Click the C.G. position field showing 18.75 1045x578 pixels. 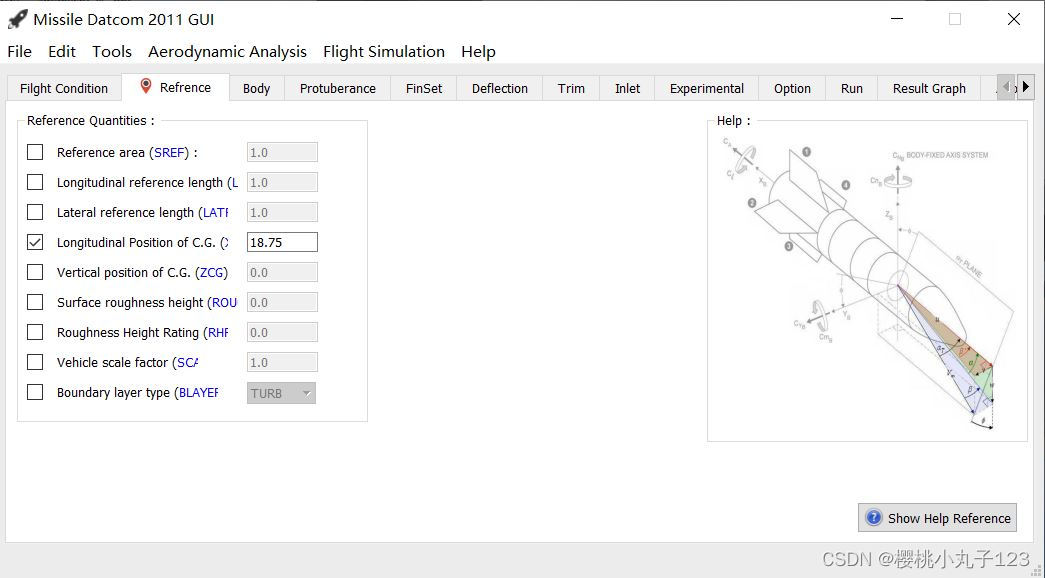[282, 242]
